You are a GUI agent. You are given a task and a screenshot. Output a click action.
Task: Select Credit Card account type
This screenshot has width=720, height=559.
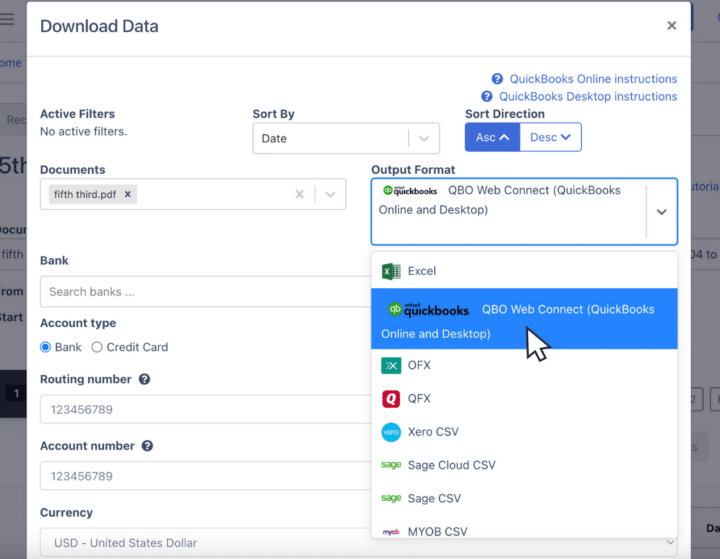(x=96, y=347)
